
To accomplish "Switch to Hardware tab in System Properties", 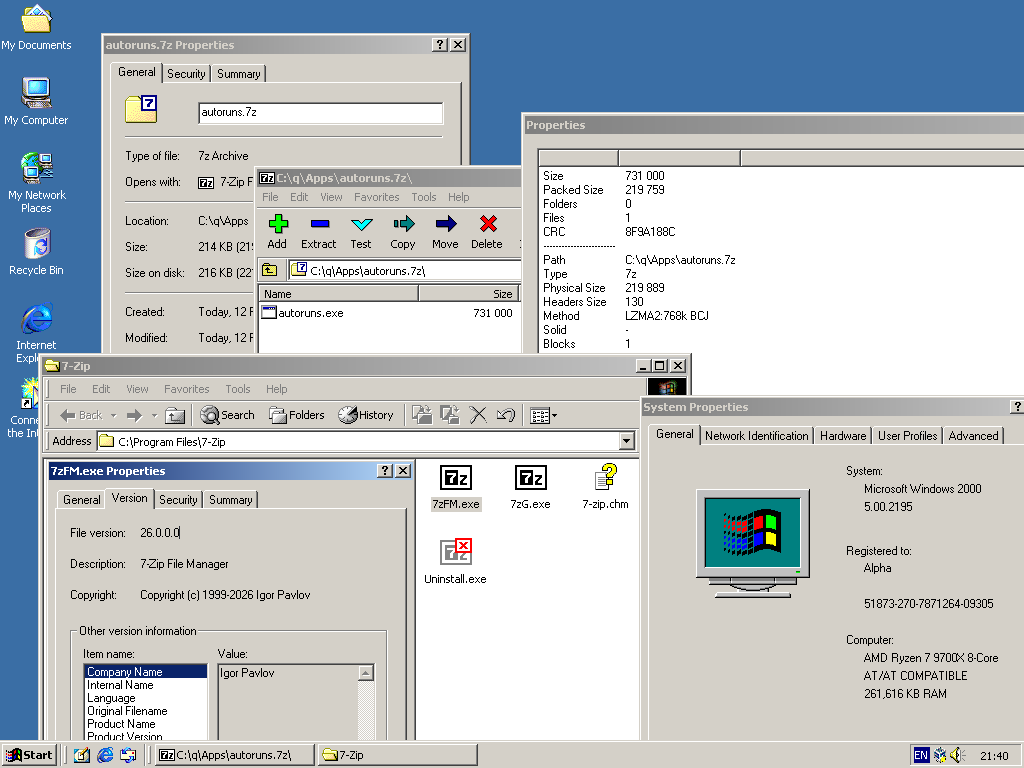I will coord(843,436).
